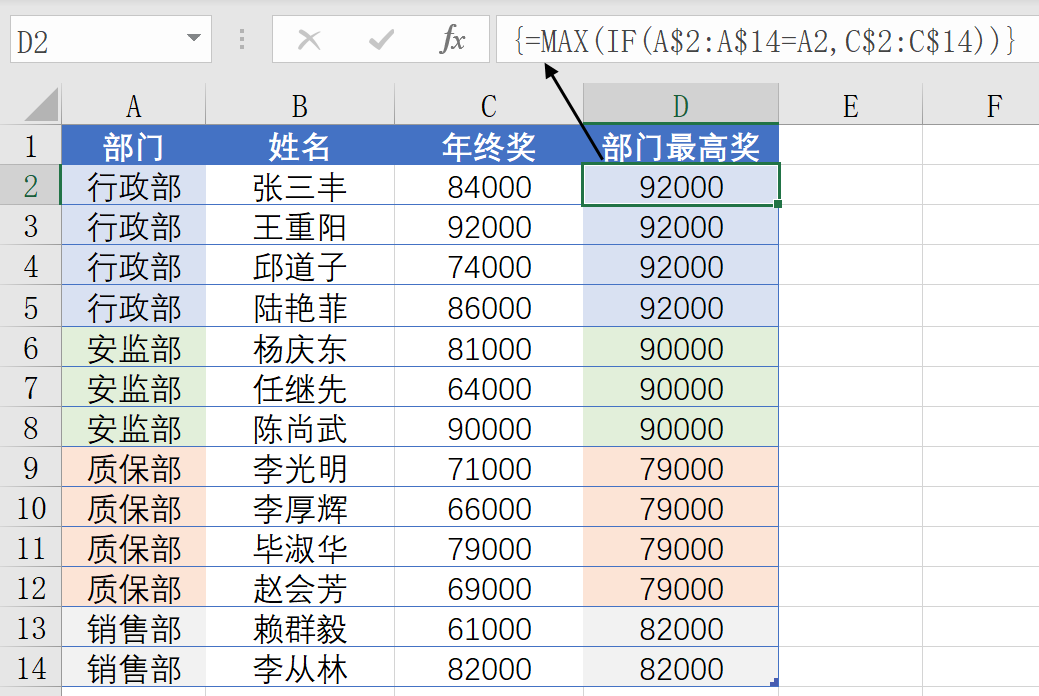This screenshot has height=696, width=1039.
Task: Click the fill handle of cell D2
Action: coord(778,204)
